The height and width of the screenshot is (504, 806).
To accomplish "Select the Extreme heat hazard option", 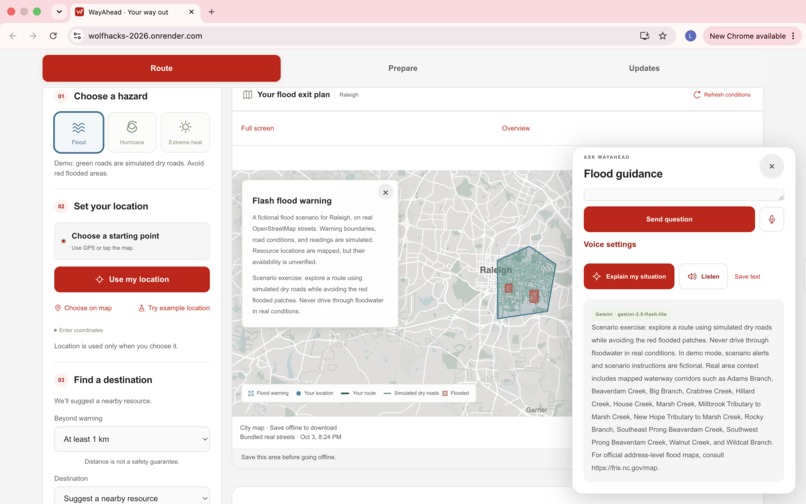I will (185, 133).
